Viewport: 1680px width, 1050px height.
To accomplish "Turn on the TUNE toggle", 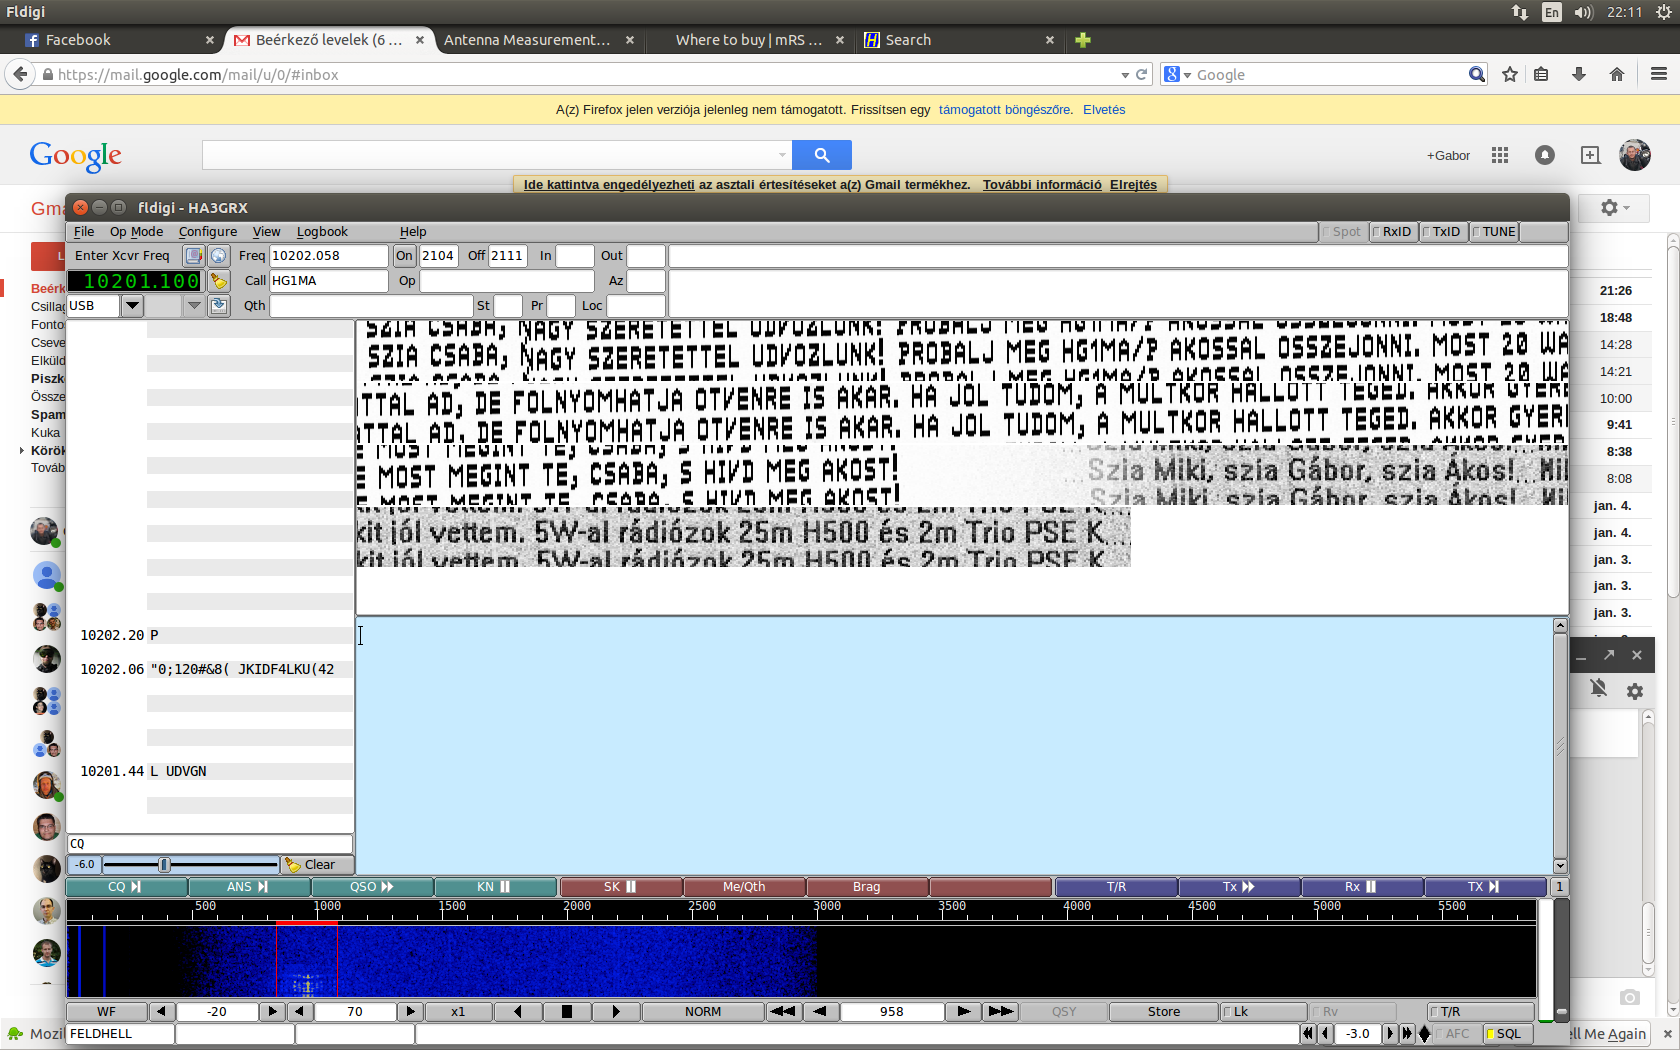I will tap(1494, 232).
